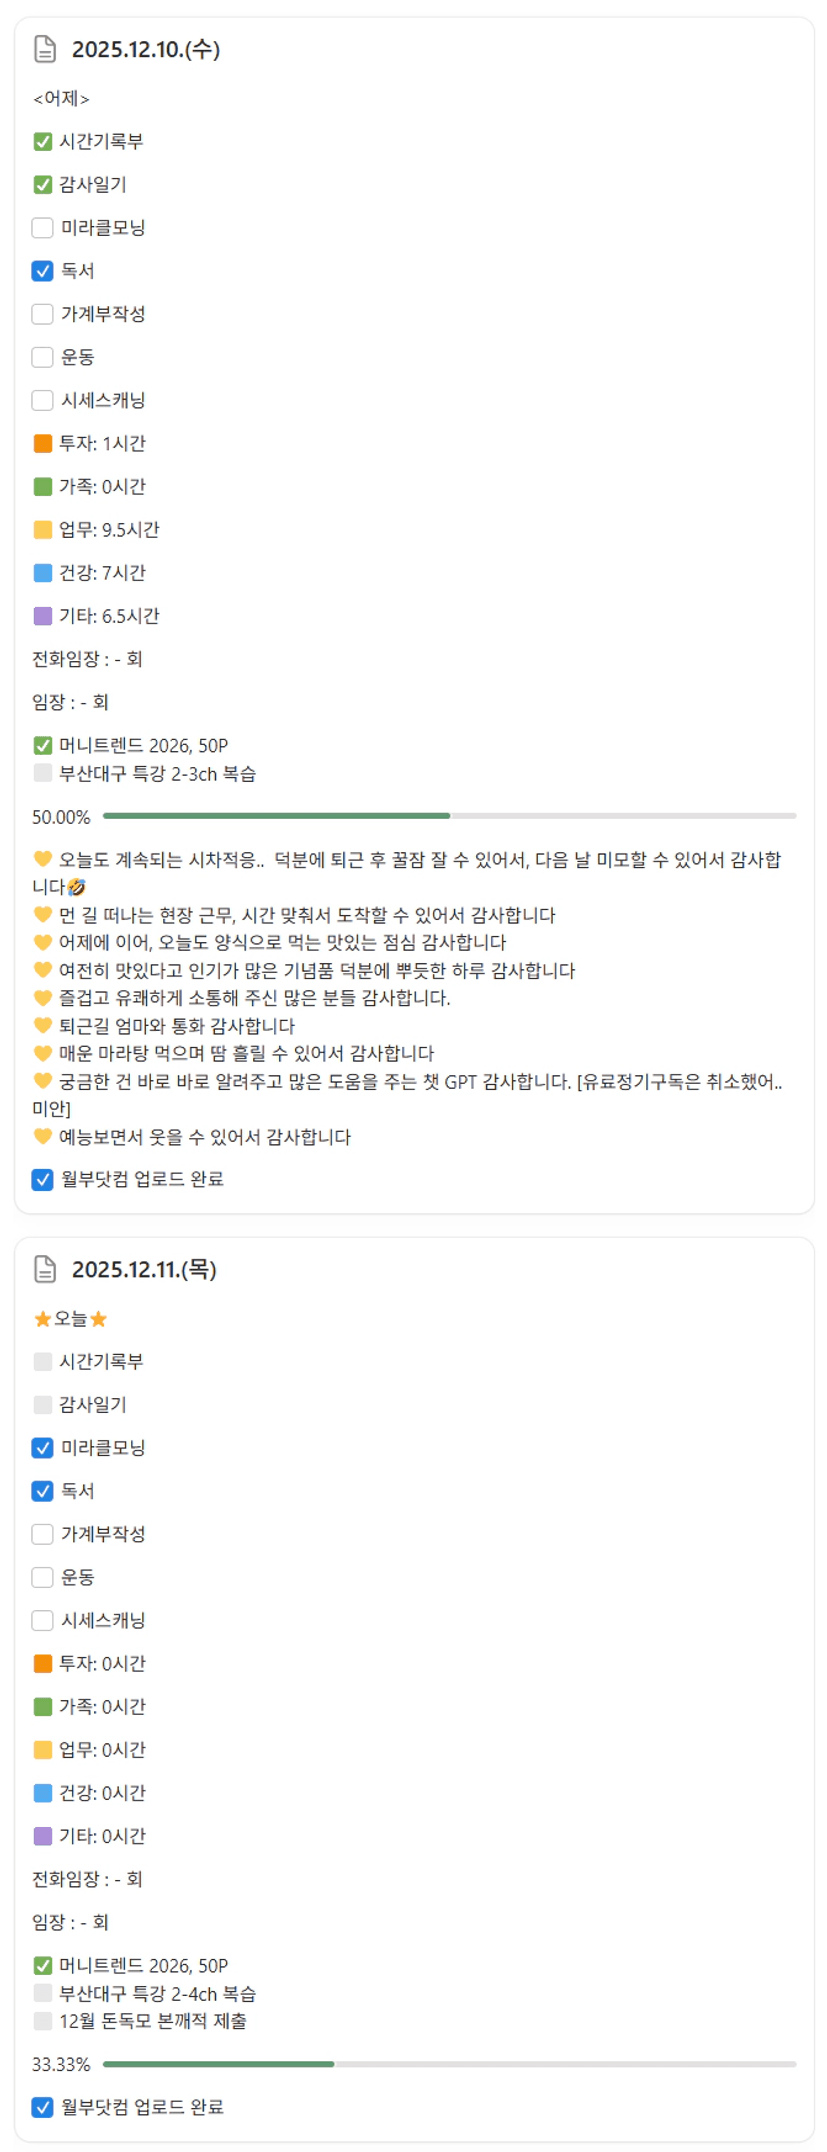Click the blue square next to 건강: 7시간
The image size is (827, 2152).
point(43,573)
